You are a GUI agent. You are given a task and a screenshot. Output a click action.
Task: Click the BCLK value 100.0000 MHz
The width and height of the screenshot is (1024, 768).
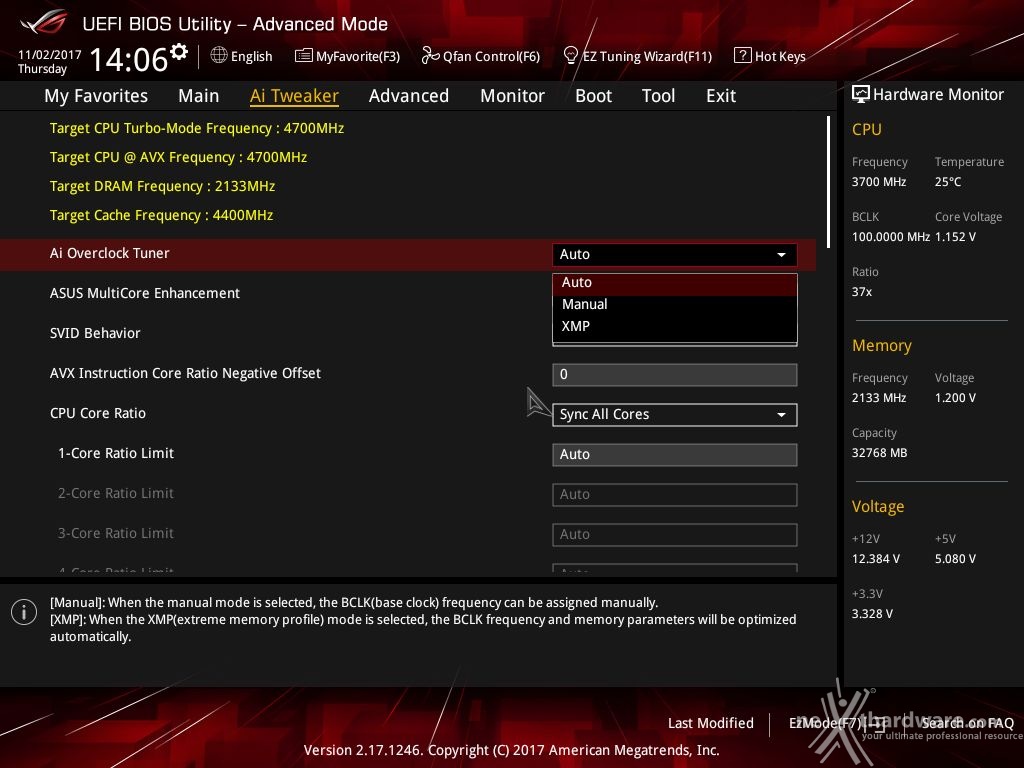click(x=891, y=236)
